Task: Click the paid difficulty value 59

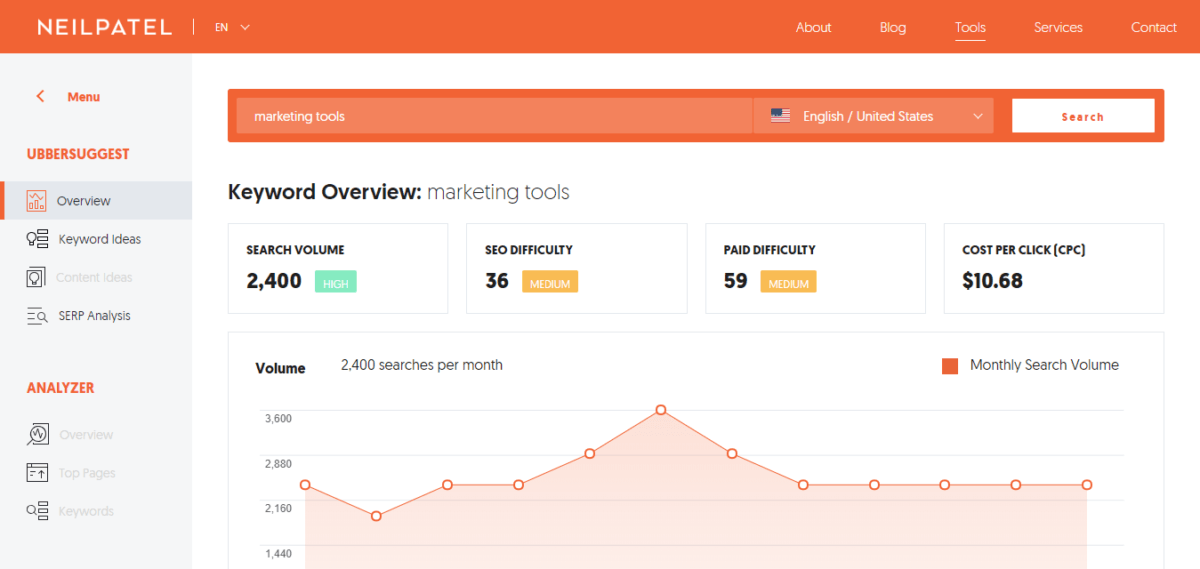Action: pos(735,281)
